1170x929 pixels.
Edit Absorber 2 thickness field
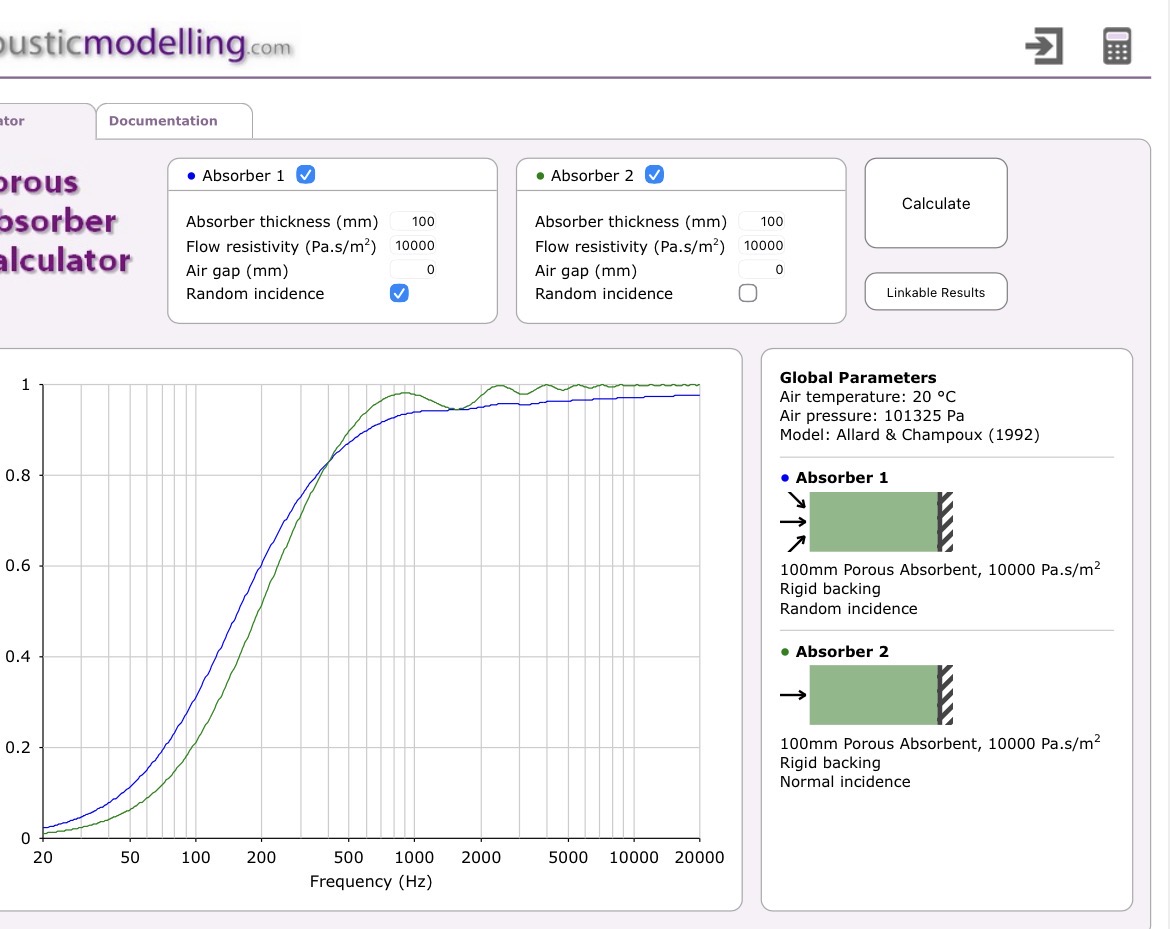click(x=762, y=222)
